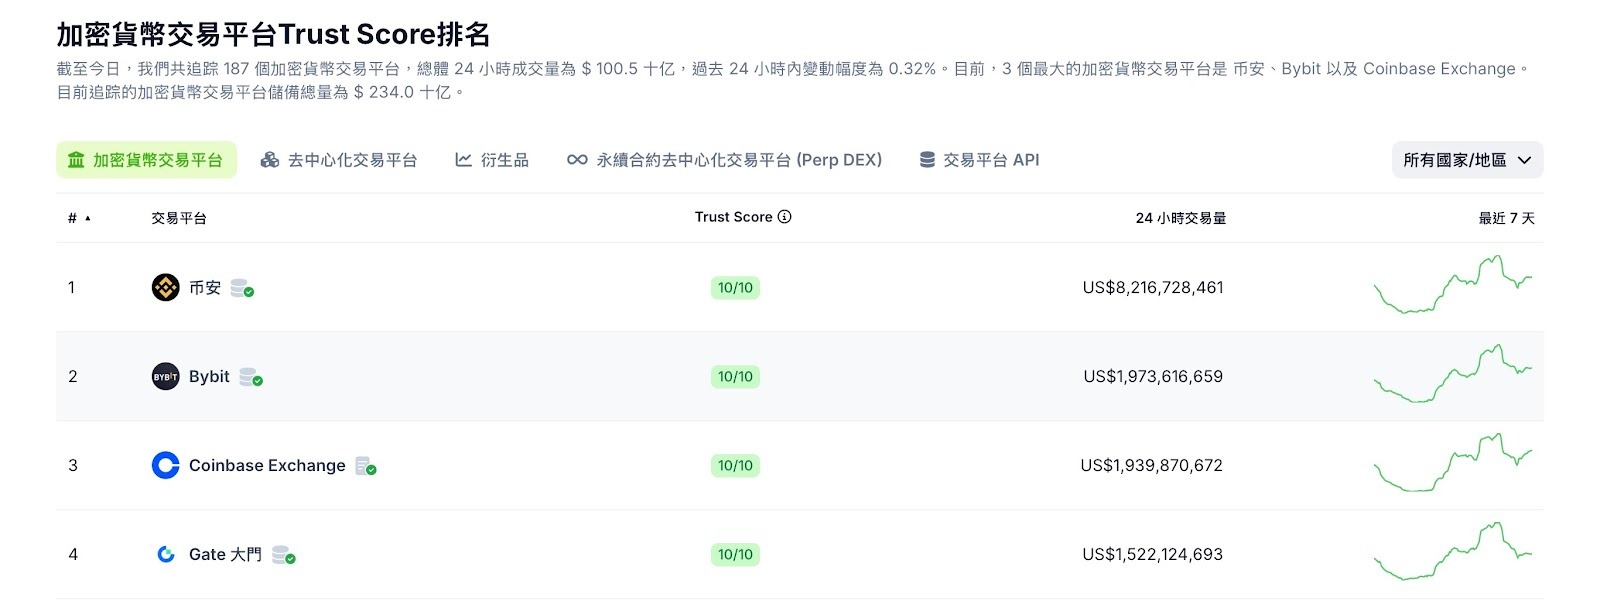Click the Gate 7-day sparkline chart
The height and width of the screenshot is (601, 1600).
pyautogui.click(x=1453, y=552)
